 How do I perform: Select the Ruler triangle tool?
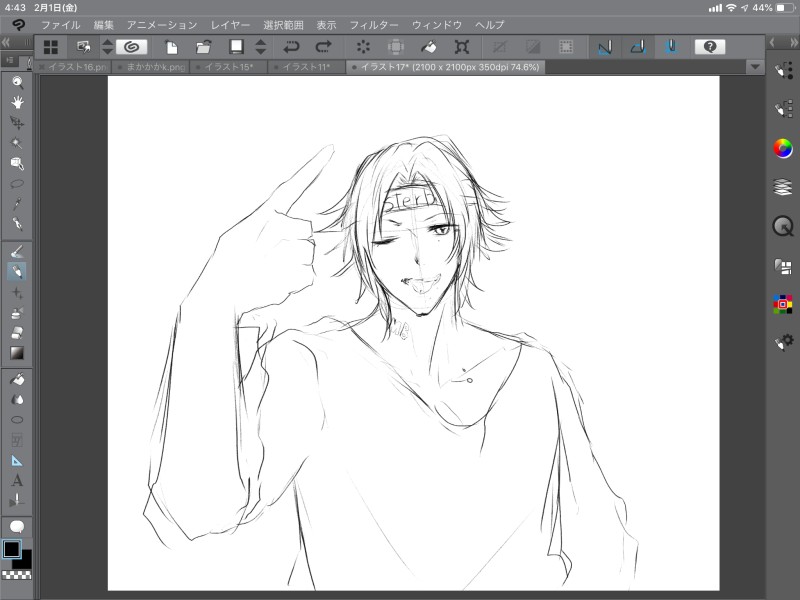17,461
